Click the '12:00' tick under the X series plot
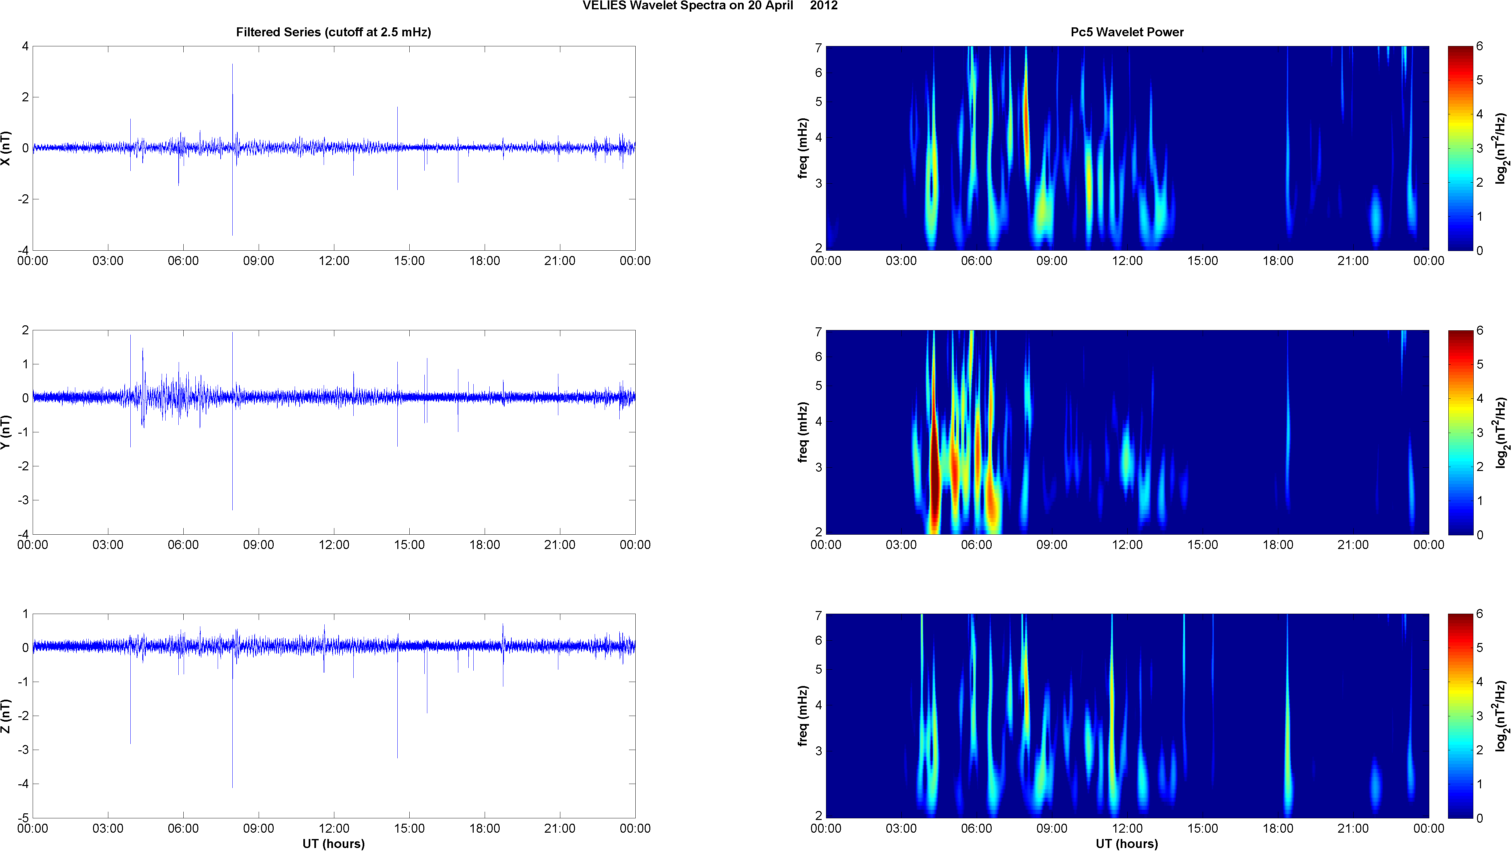 click(x=334, y=261)
